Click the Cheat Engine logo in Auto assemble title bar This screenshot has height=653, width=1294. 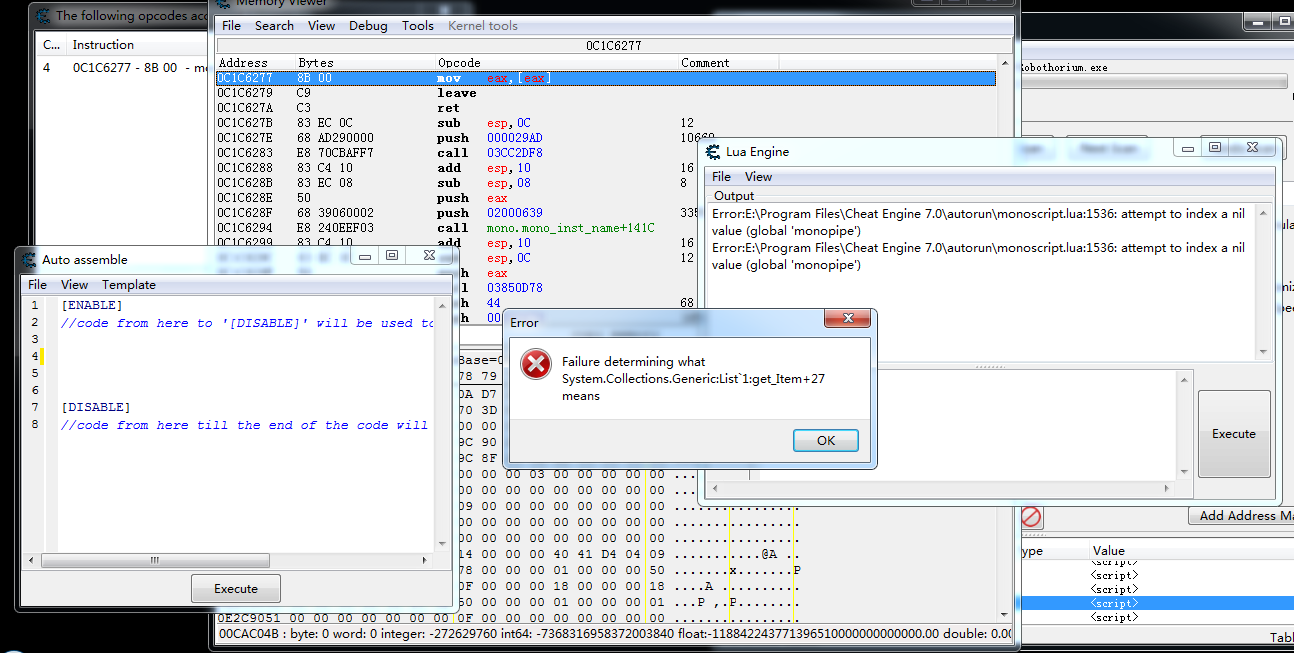pos(29,259)
